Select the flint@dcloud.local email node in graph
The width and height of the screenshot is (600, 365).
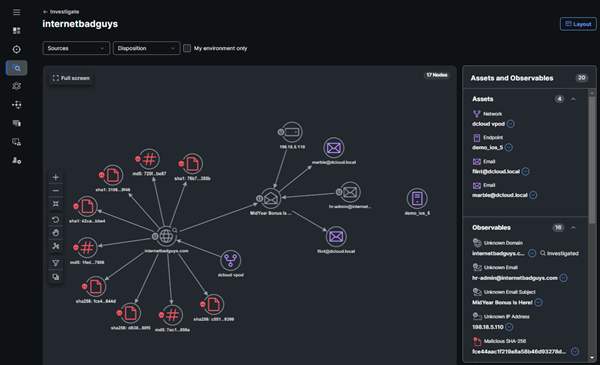(336, 237)
